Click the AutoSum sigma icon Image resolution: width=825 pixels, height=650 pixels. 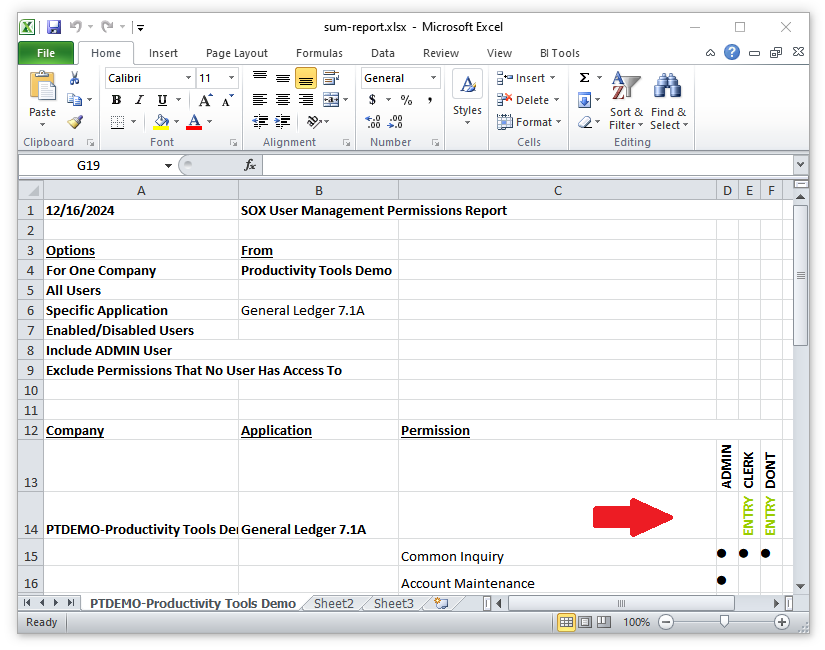pos(584,78)
